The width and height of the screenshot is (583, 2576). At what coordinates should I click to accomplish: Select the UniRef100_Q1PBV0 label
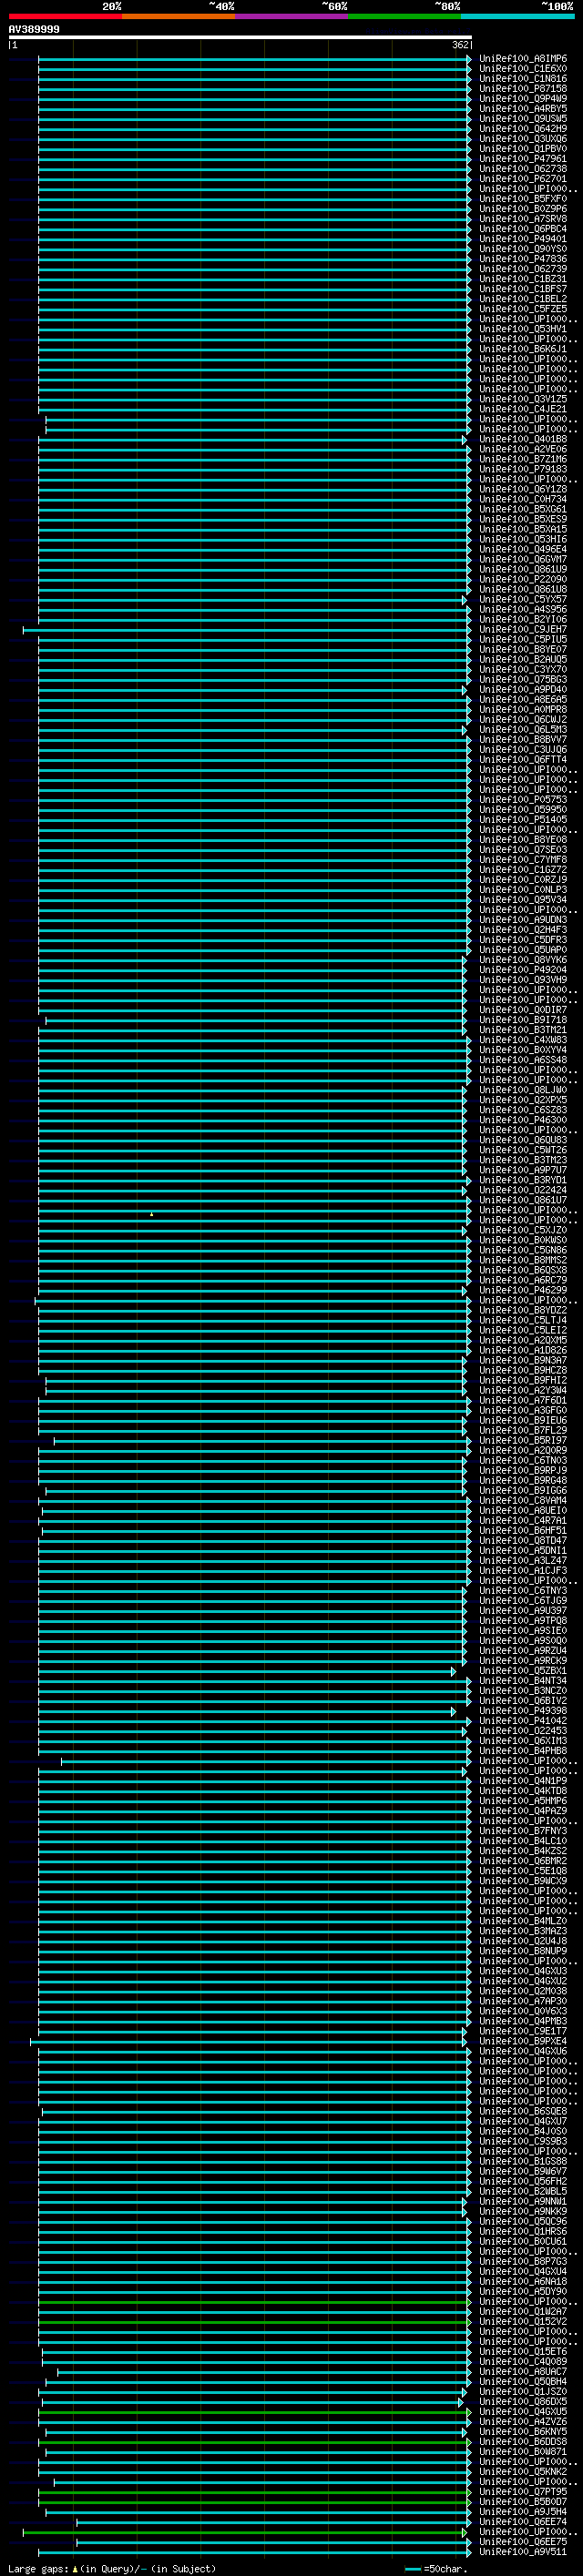[522, 149]
